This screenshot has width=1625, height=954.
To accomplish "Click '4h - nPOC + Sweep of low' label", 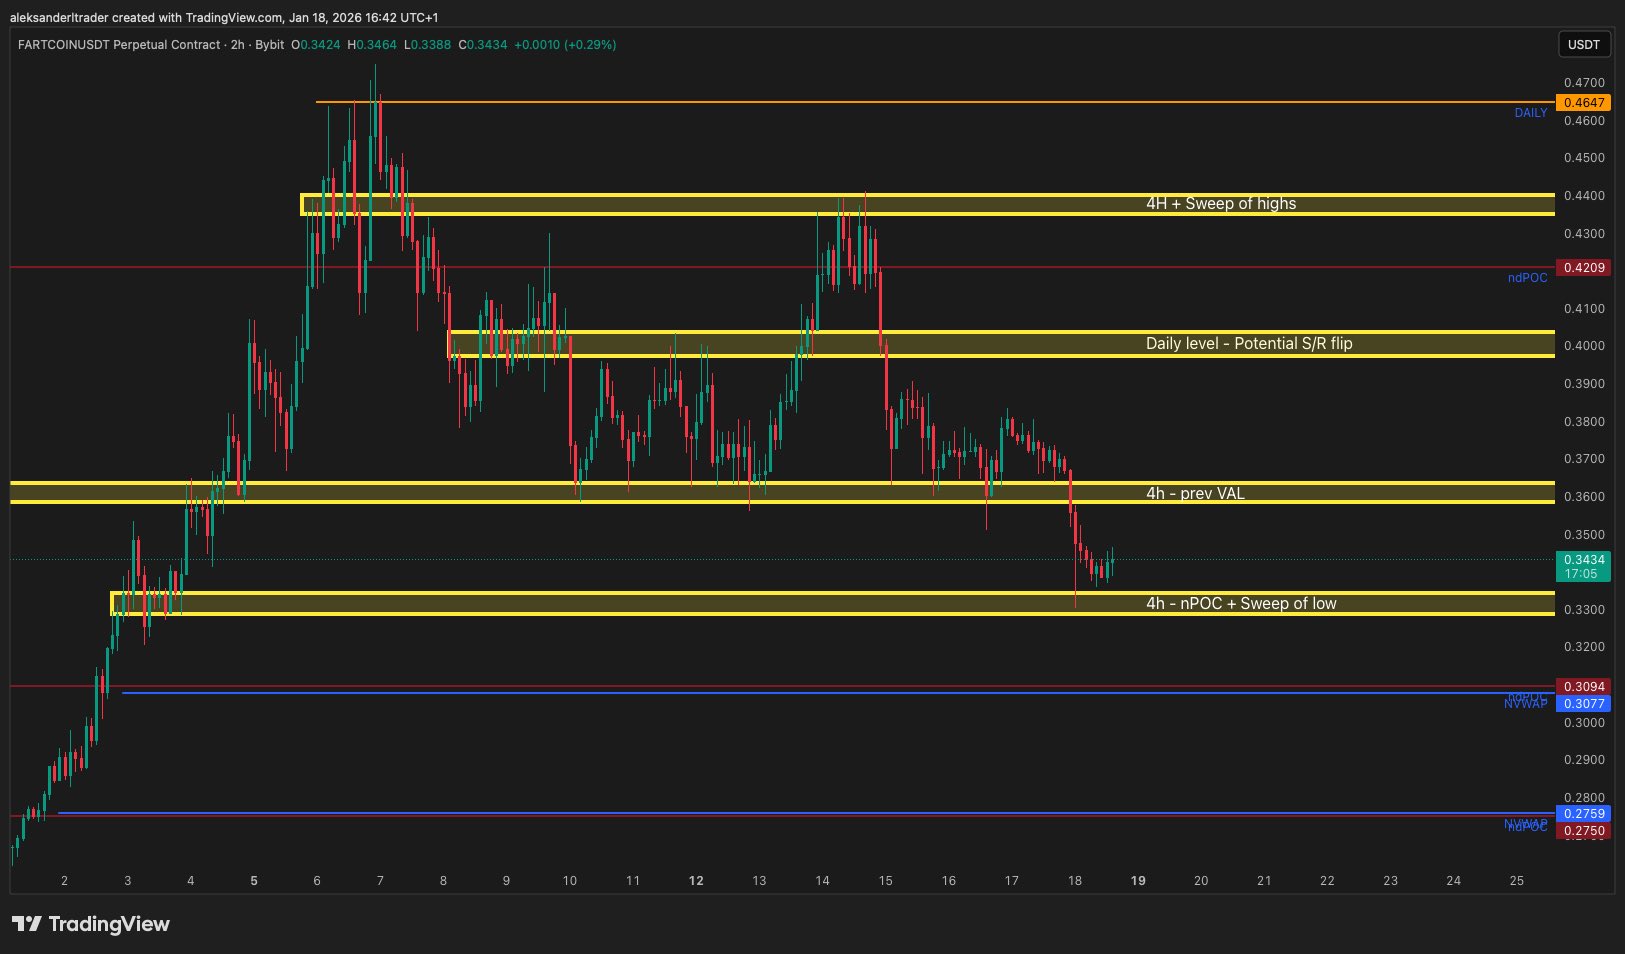I will tap(1240, 604).
